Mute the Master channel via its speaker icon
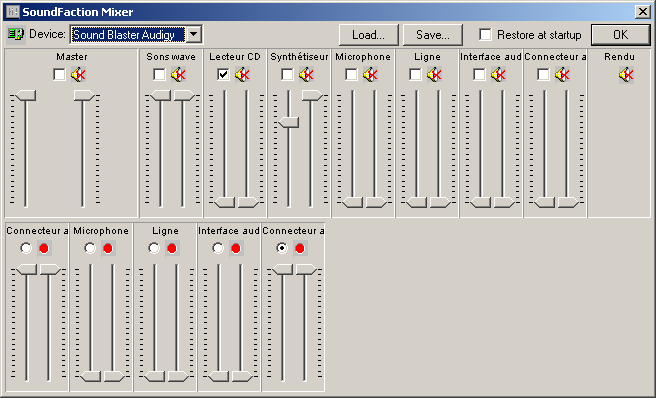Image resolution: width=656 pixels, height=398 pixels. coord(78,75)
